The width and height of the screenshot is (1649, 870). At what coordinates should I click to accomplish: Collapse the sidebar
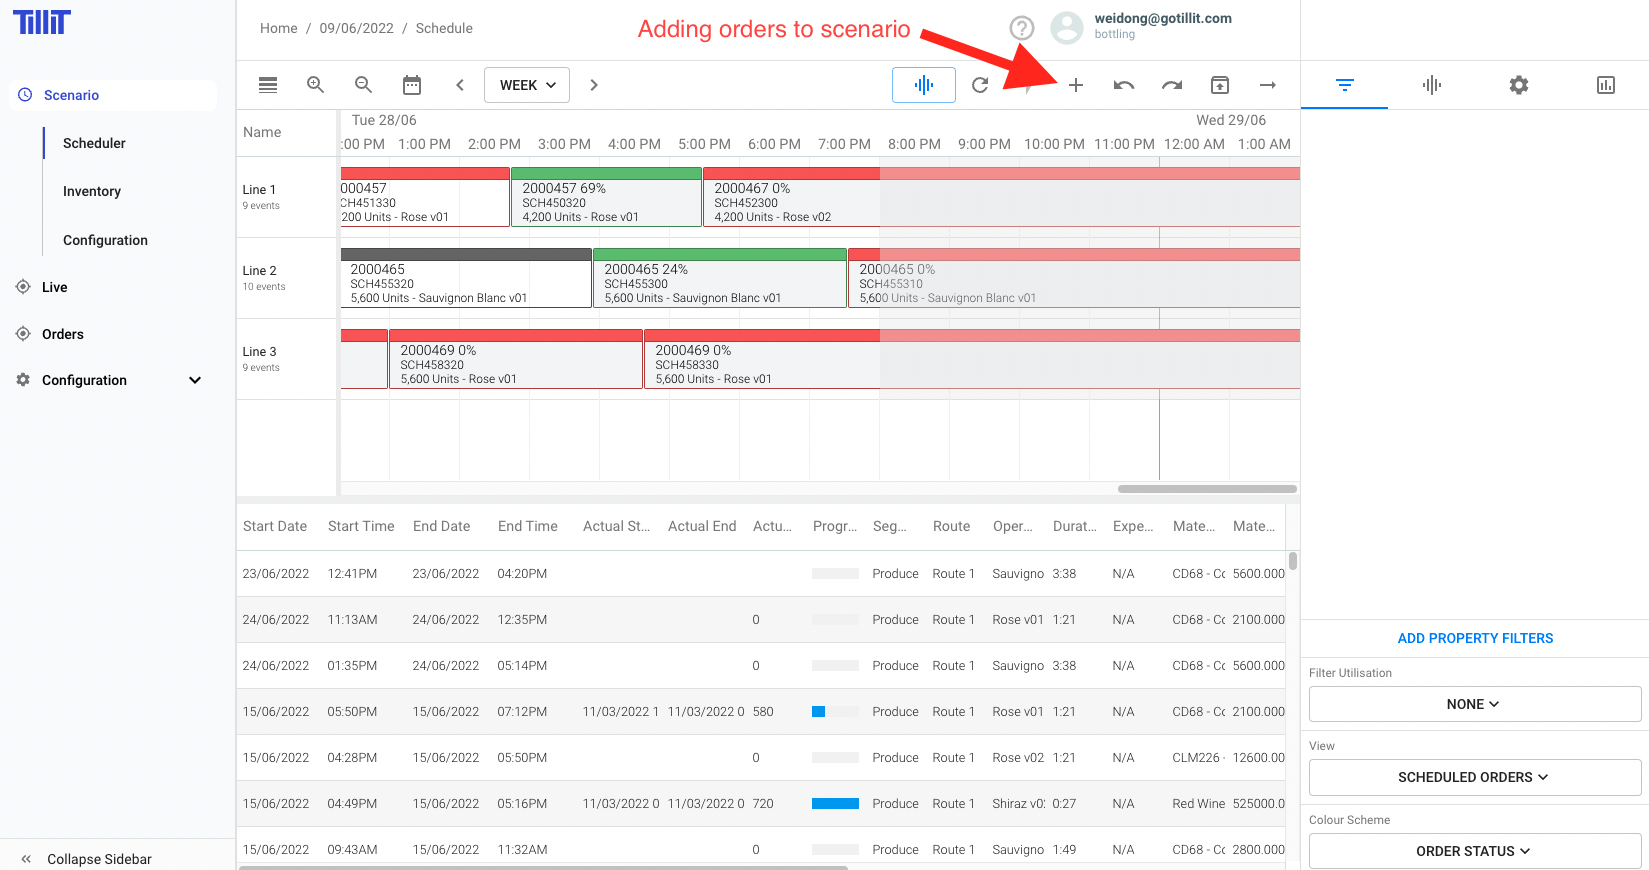[86, 859]
